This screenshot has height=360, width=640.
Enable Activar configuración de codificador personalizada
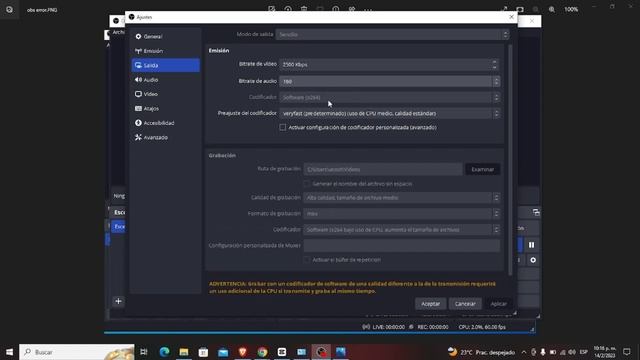(x=282, y=127)
